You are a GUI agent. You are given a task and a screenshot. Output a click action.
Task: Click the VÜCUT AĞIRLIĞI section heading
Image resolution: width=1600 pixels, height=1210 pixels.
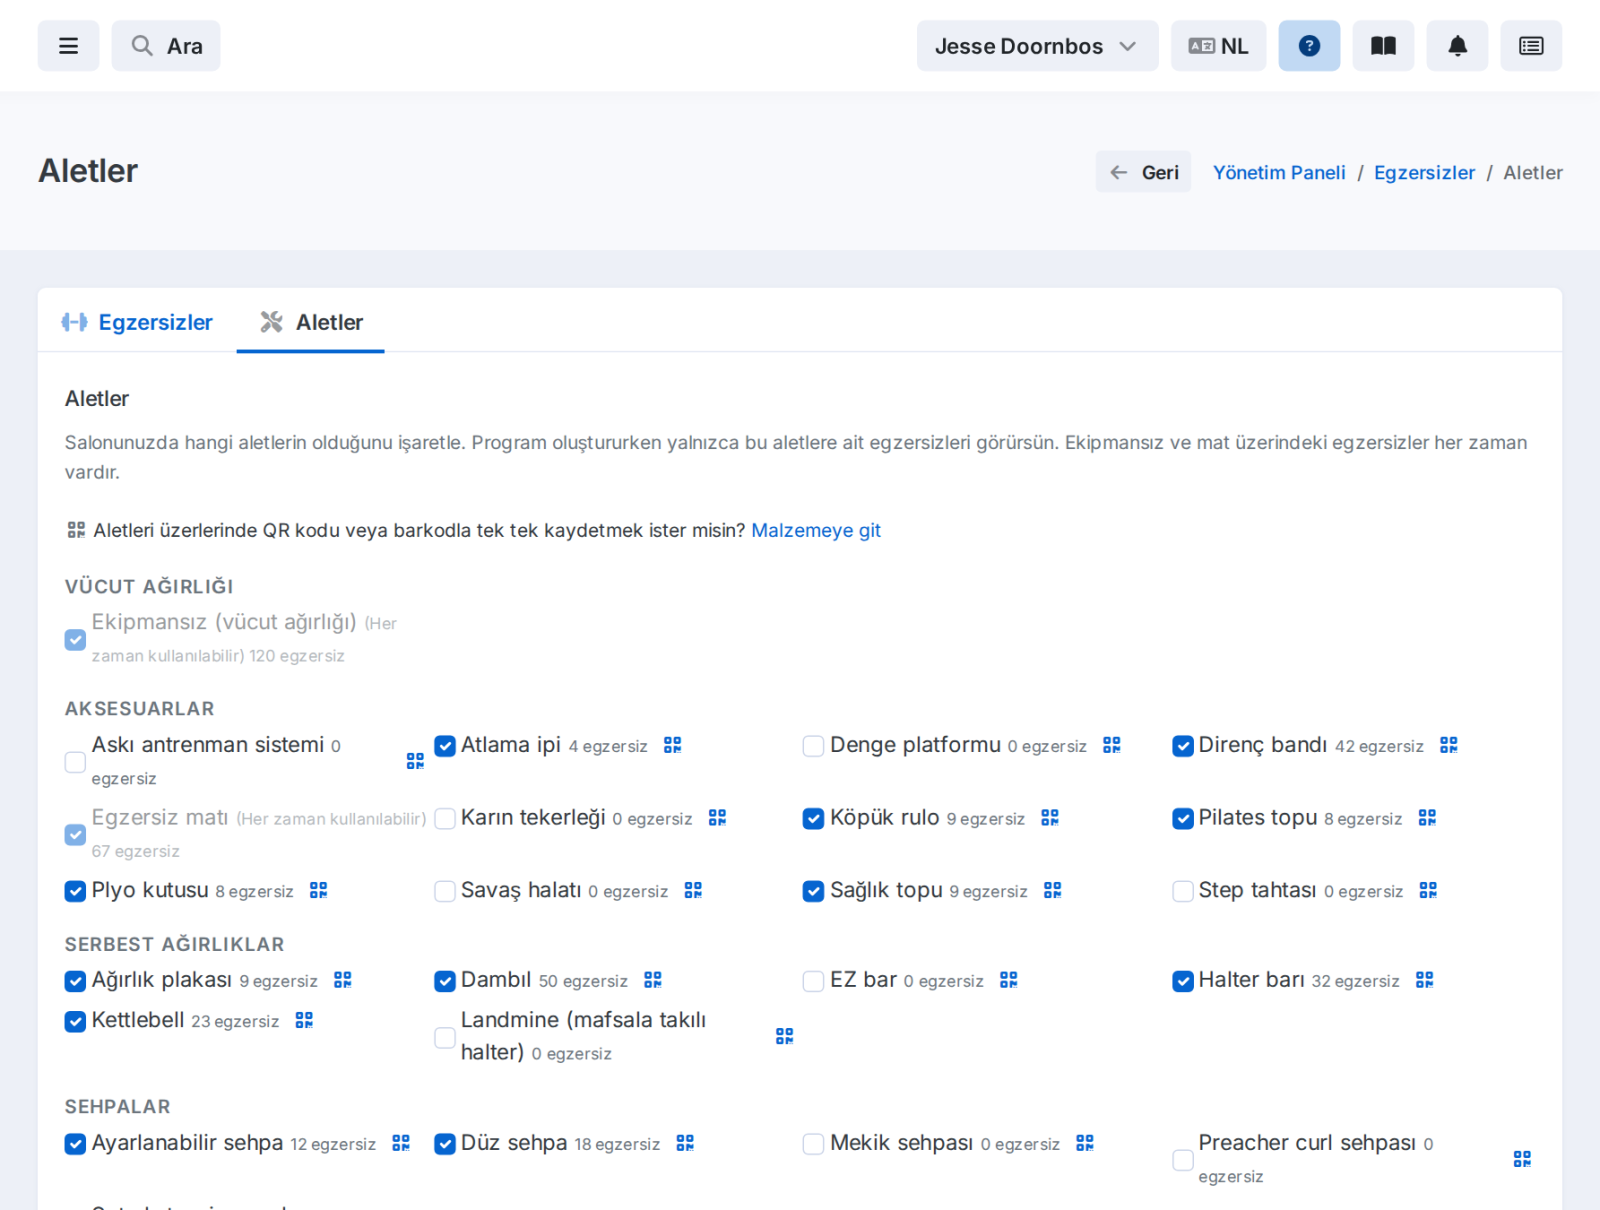pos(149,586)
